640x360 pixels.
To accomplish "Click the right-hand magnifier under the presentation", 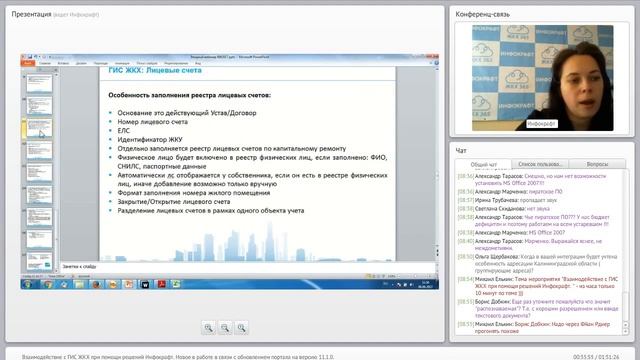I will (x=241, y=327).
